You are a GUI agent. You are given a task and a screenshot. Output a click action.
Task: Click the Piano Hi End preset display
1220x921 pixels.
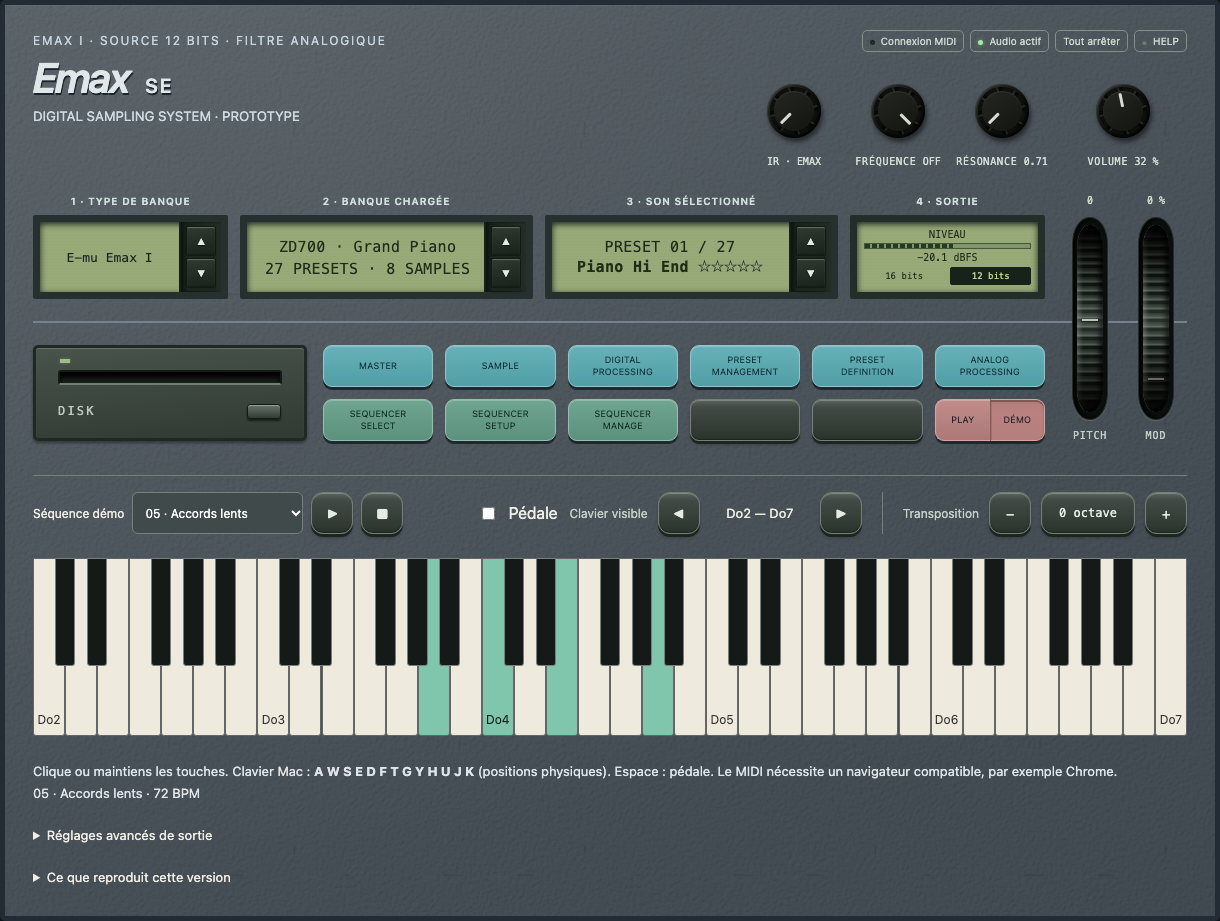[x=670, y=257]
